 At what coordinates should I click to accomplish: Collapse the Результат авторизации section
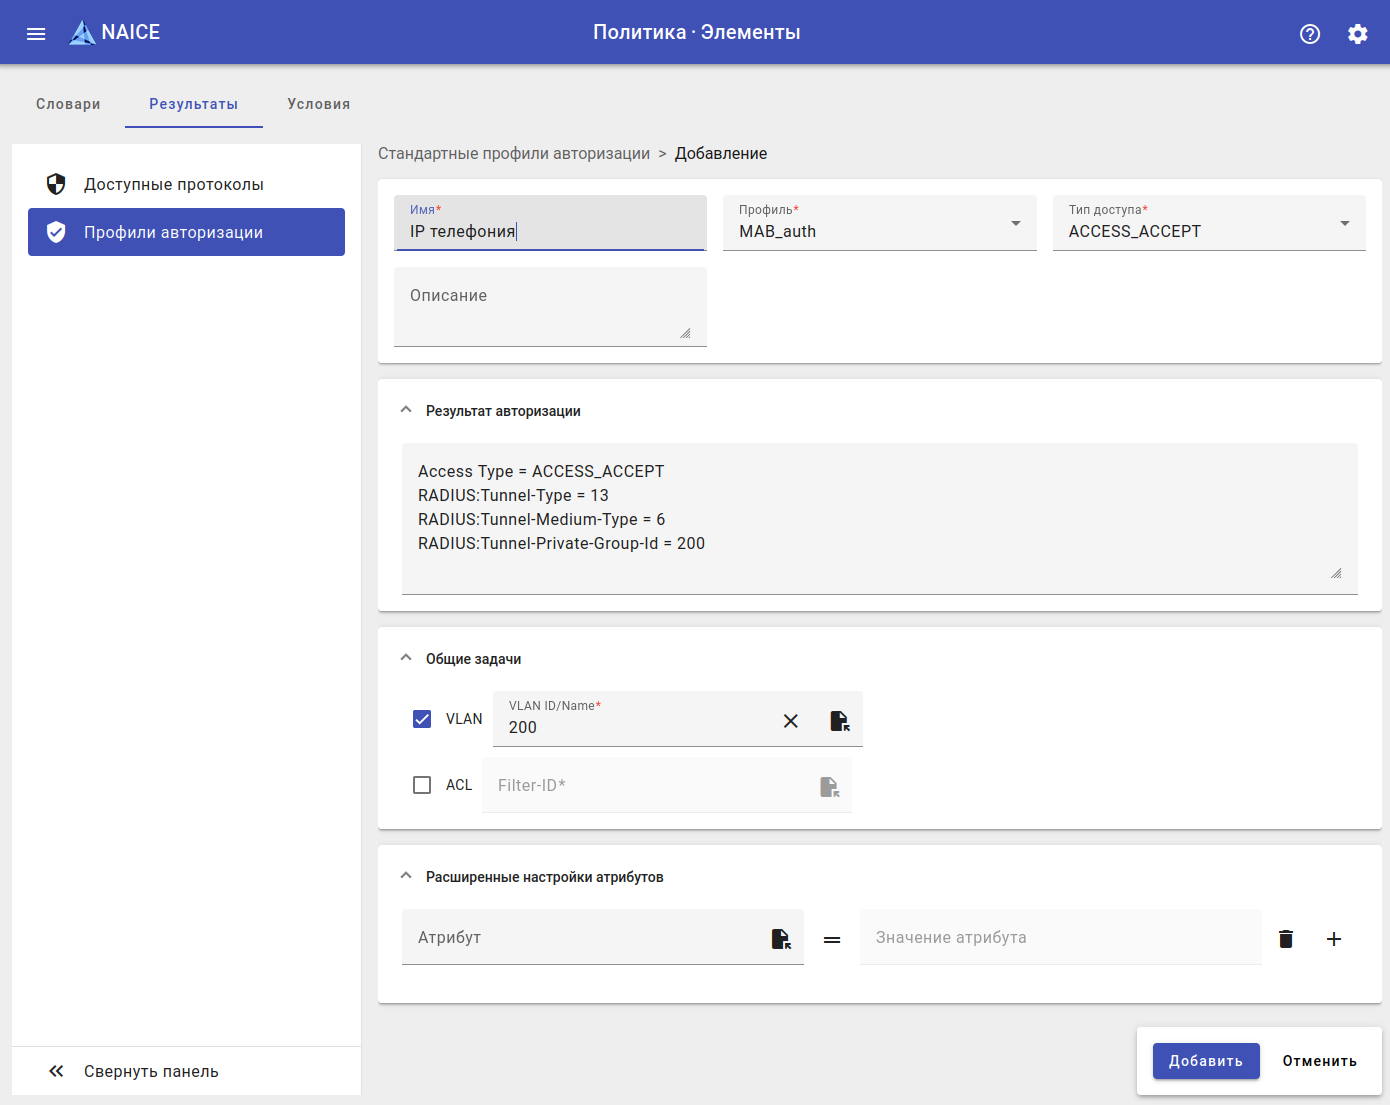coord(406,410)
